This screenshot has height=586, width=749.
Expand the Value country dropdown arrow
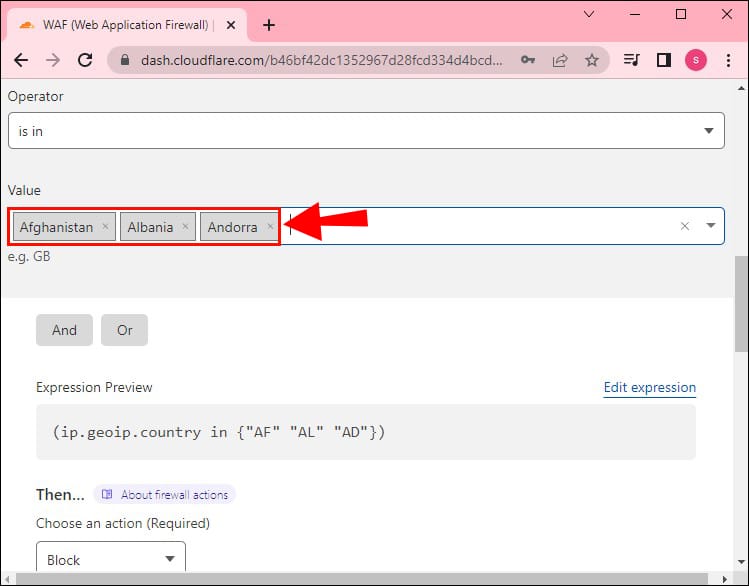(711, 226)
